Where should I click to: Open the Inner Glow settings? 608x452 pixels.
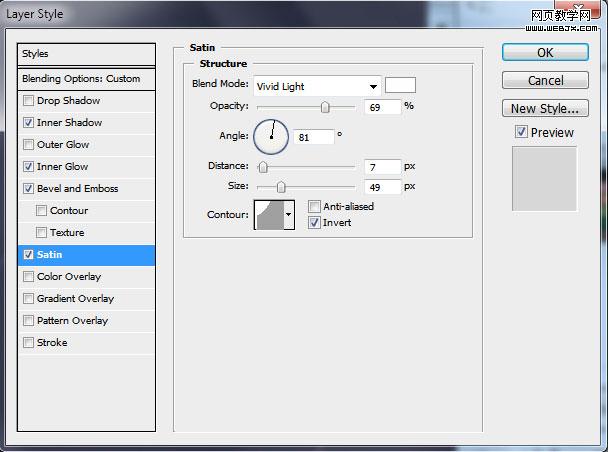62,167
